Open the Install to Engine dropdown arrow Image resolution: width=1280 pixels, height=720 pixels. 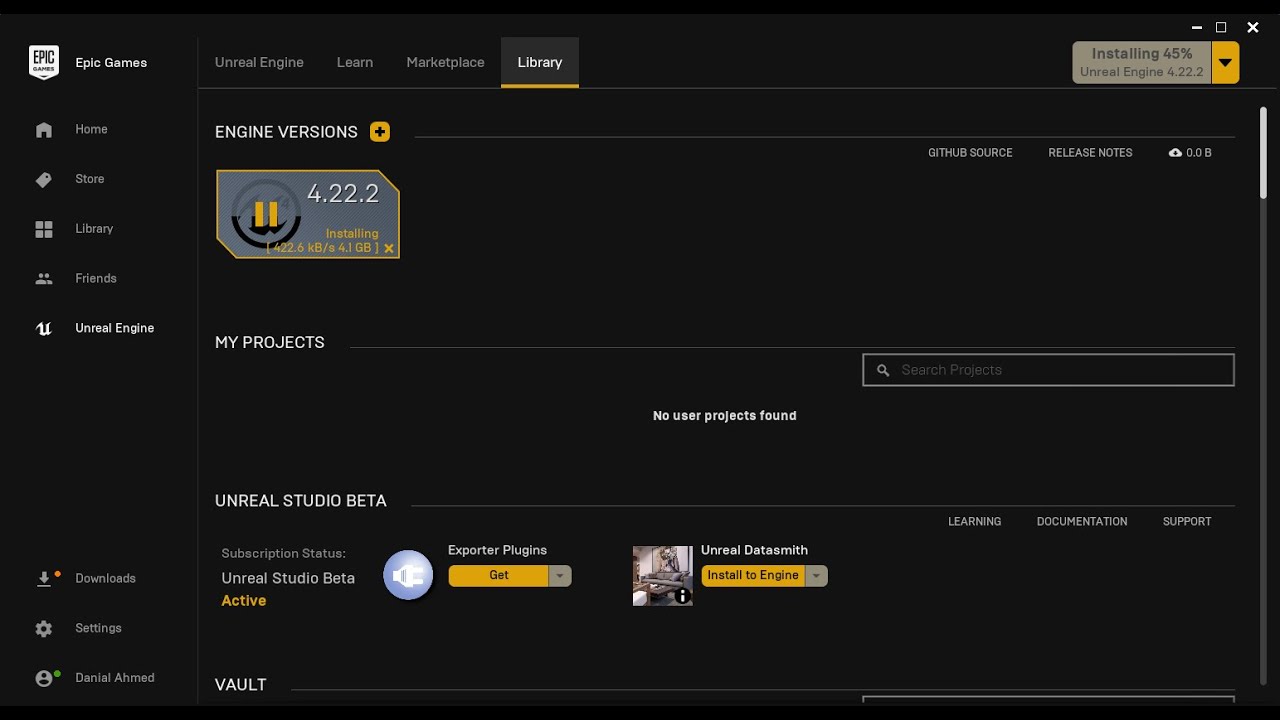tap(817, 576)
